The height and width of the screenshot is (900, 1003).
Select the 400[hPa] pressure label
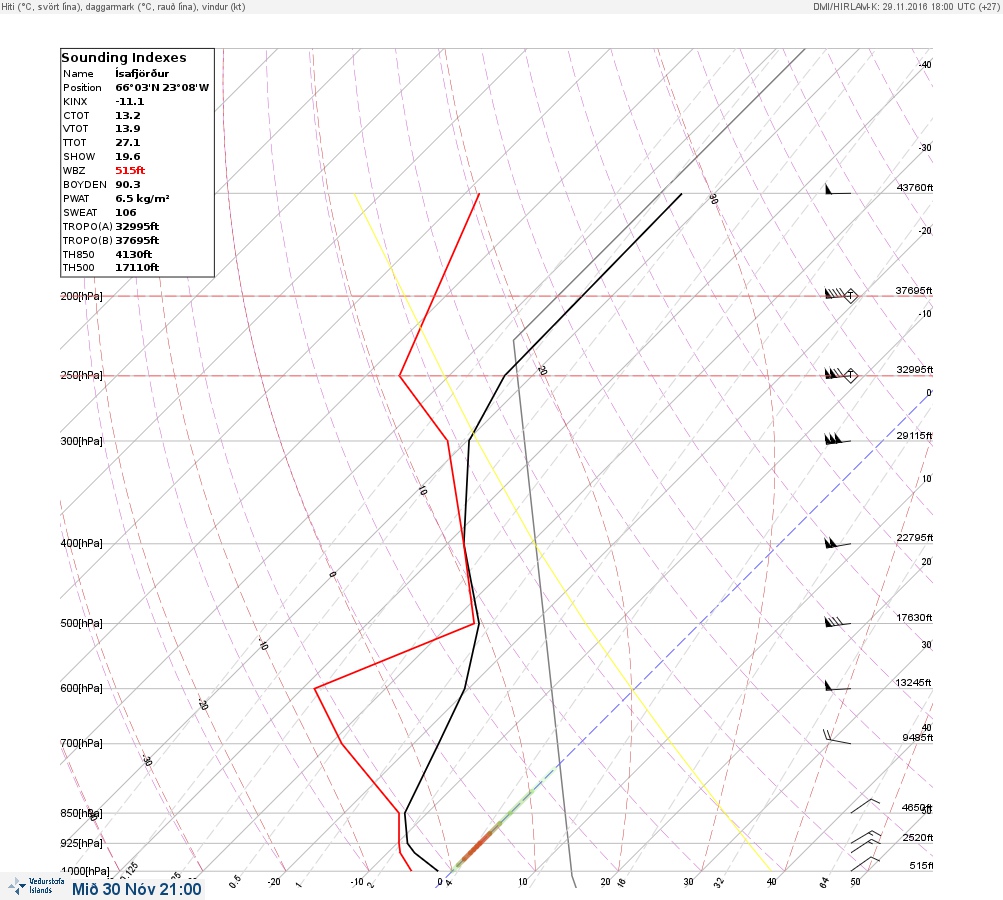(x=81, y=543)
